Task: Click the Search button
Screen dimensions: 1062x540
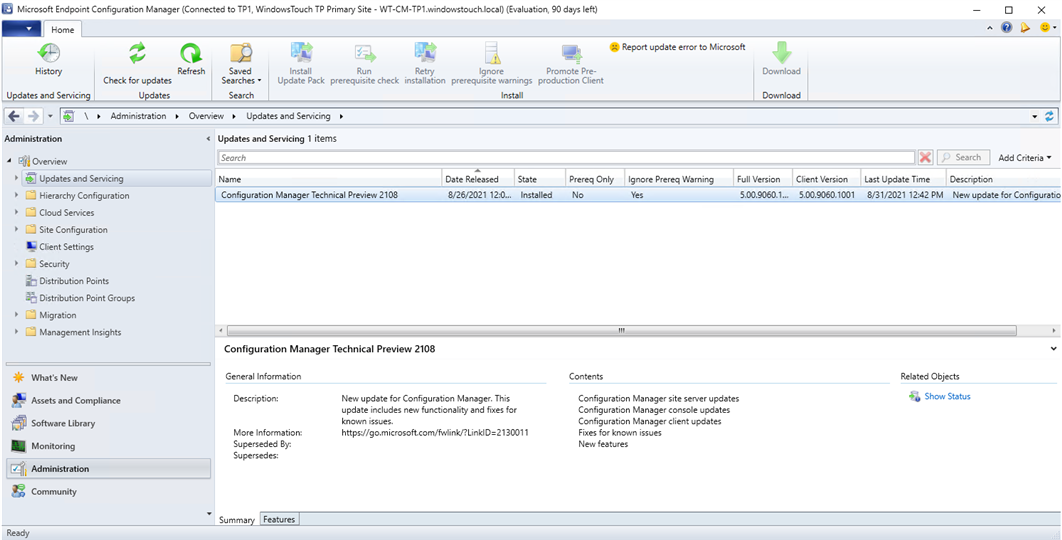Action: [x=962, y=157]
